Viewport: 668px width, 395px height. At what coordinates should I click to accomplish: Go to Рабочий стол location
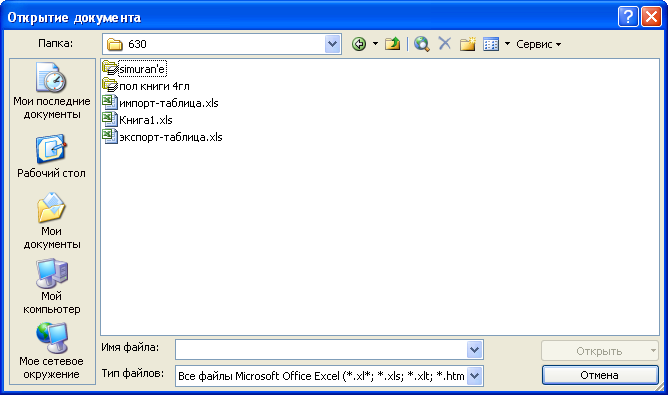pyautogui.click(x=52, y=156)
